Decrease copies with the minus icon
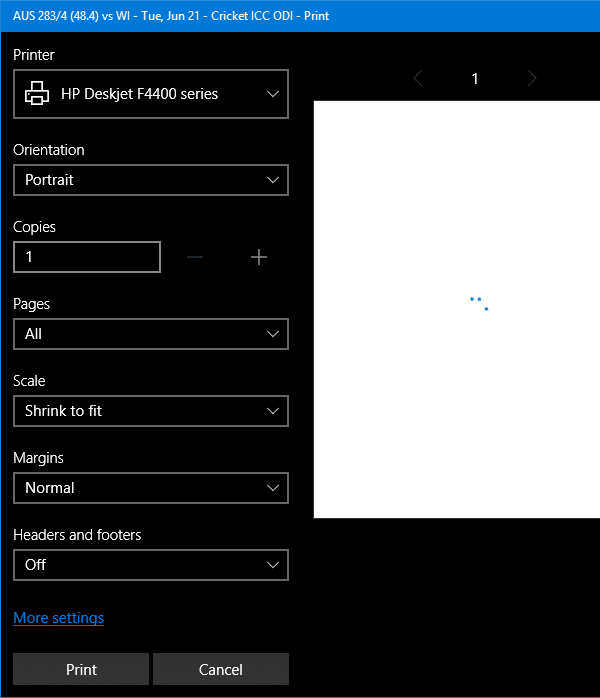Viewport: 600px width, 698px height. point(195,257)
